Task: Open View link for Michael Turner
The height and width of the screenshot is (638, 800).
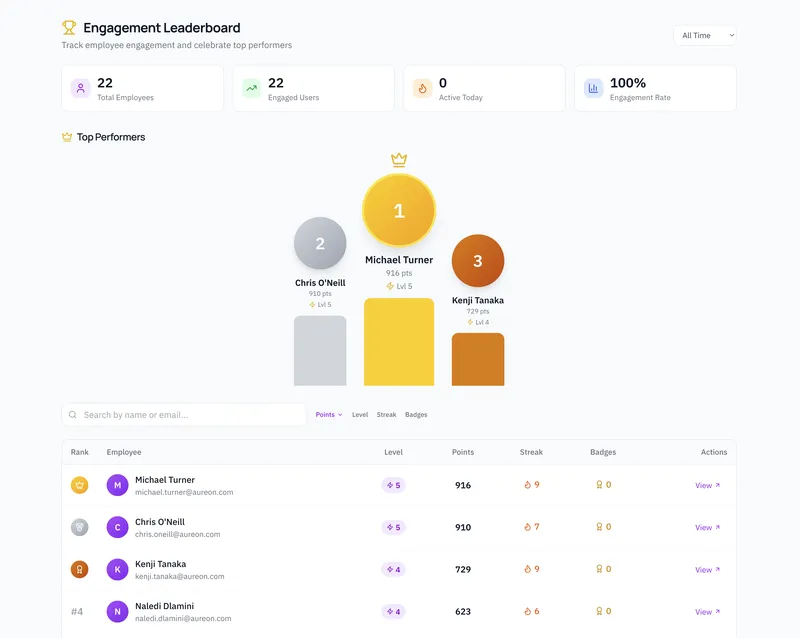Action: point(707,485)
